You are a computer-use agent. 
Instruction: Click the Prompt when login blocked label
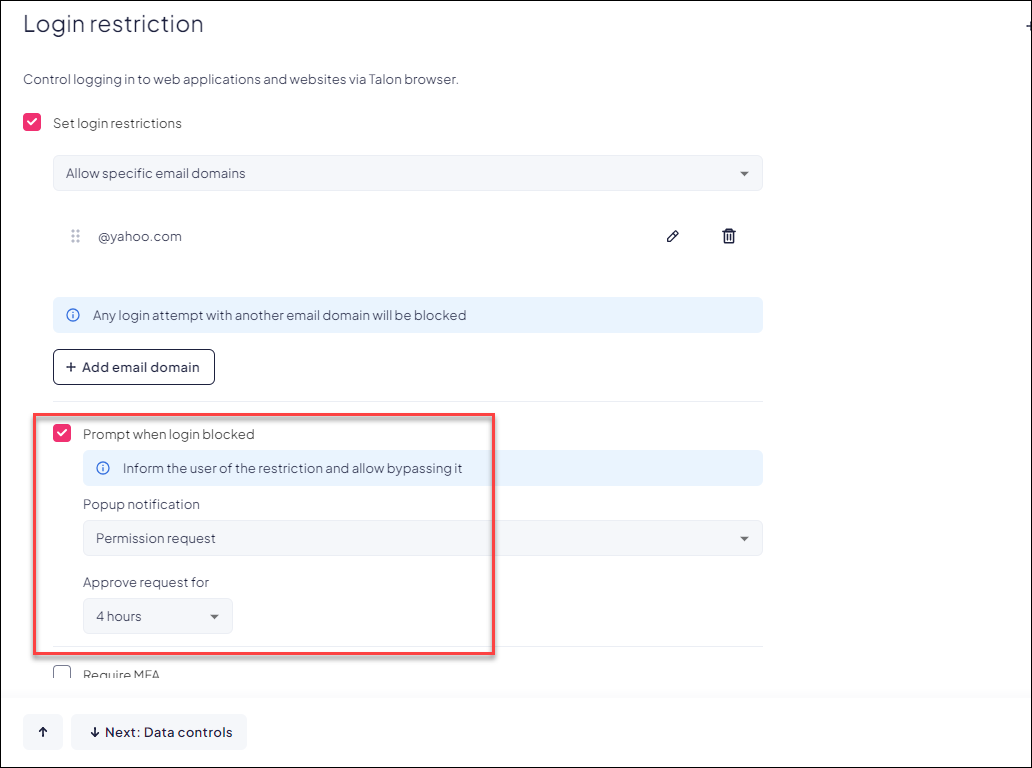click(x=168, y=434)
